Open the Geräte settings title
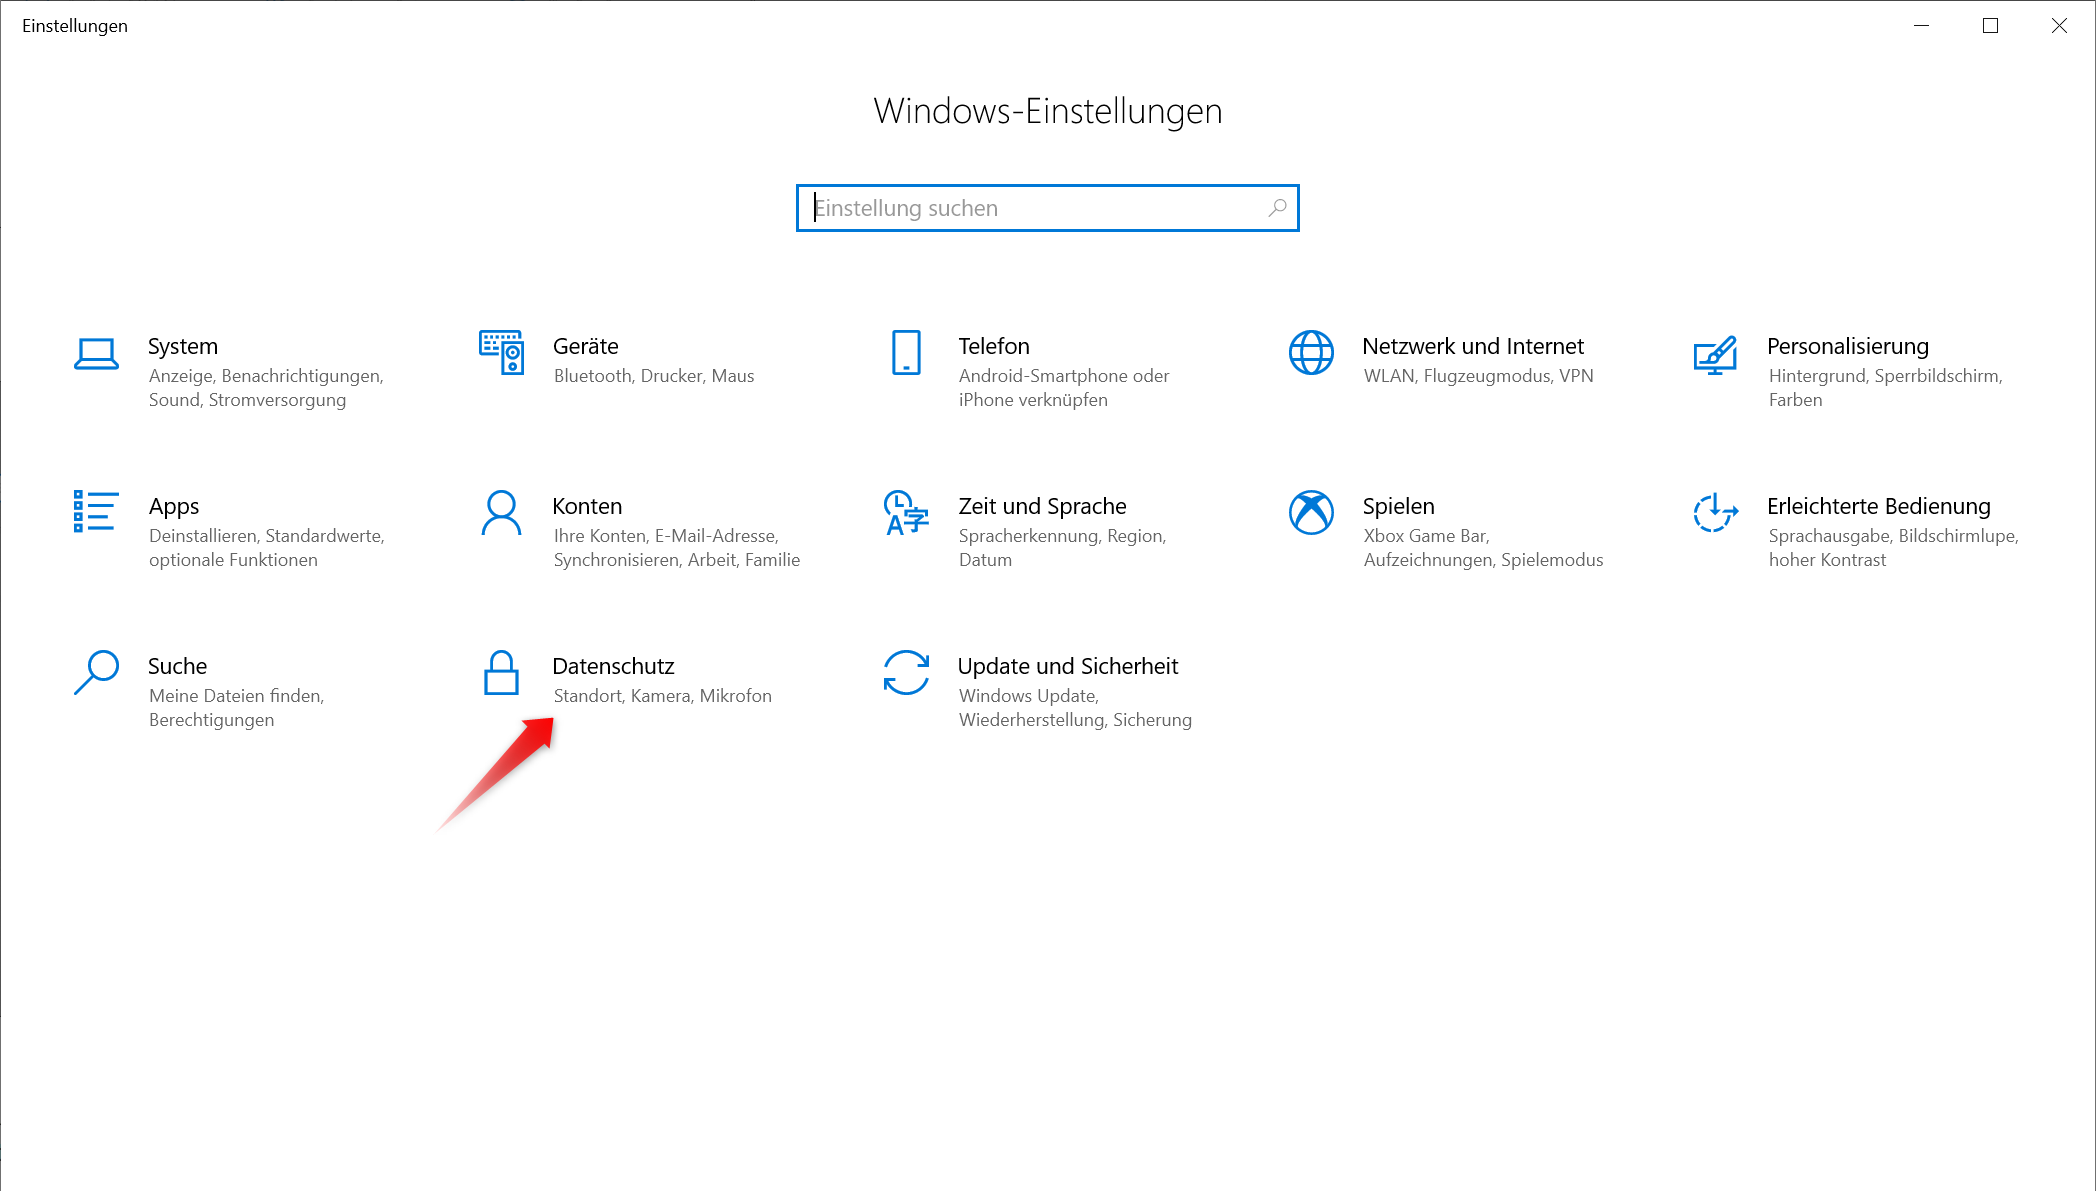Viewport: 2096px width, 1191px height. [x=586, y=346]
